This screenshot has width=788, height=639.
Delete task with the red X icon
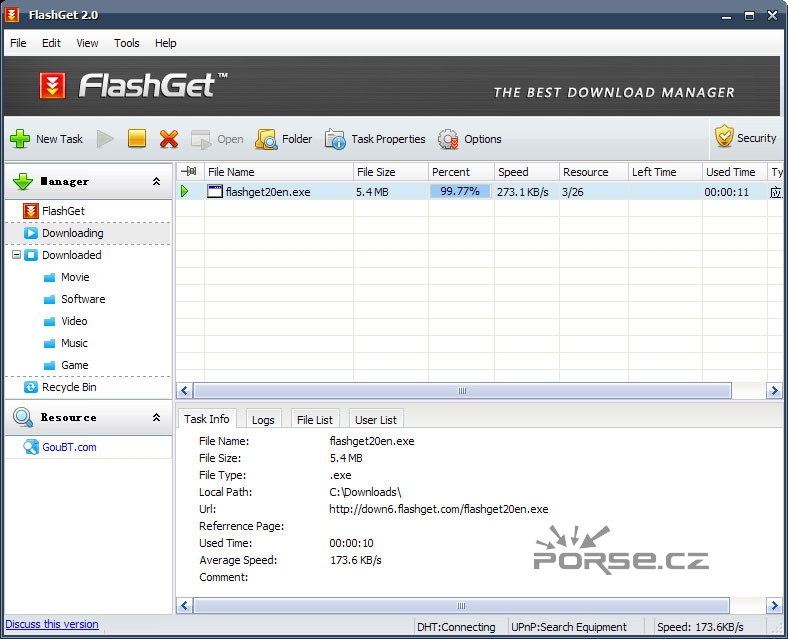tap(169, 139)
